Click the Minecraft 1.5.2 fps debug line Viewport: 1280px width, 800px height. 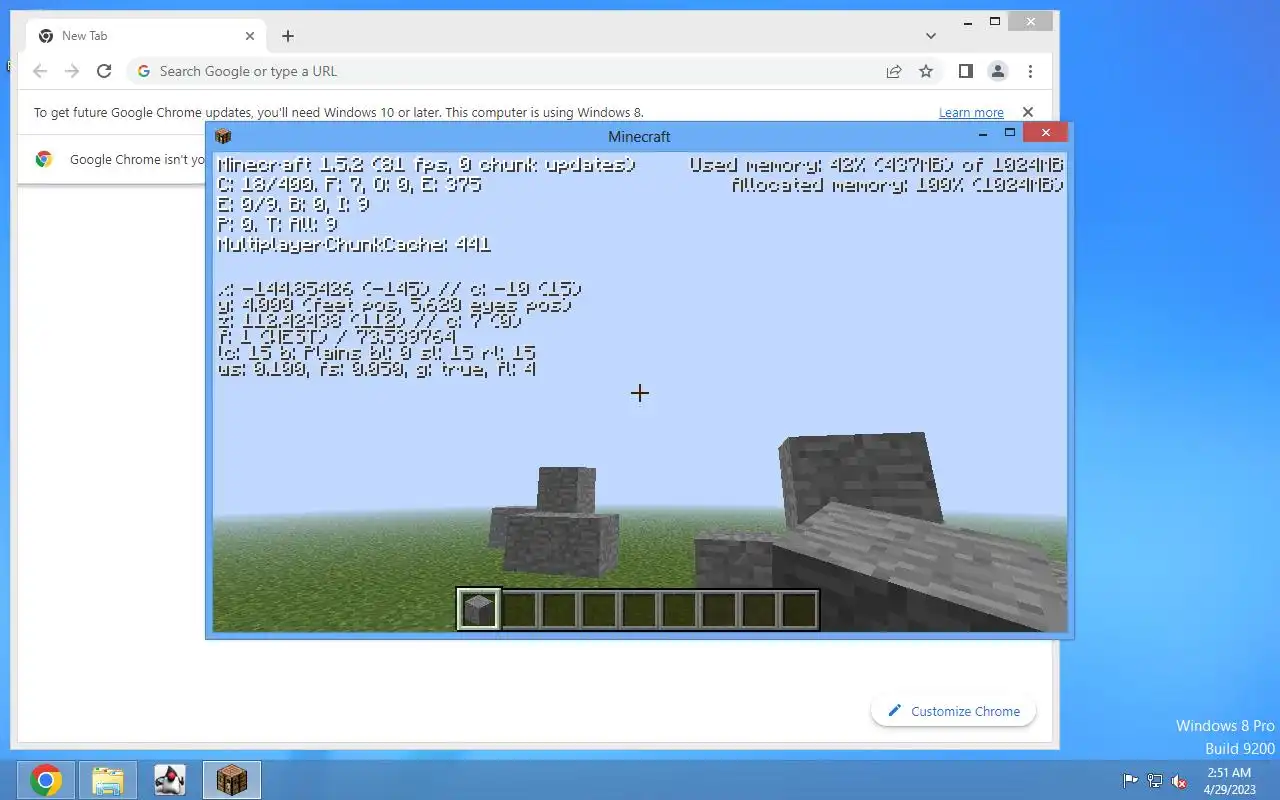click(426, 165)
